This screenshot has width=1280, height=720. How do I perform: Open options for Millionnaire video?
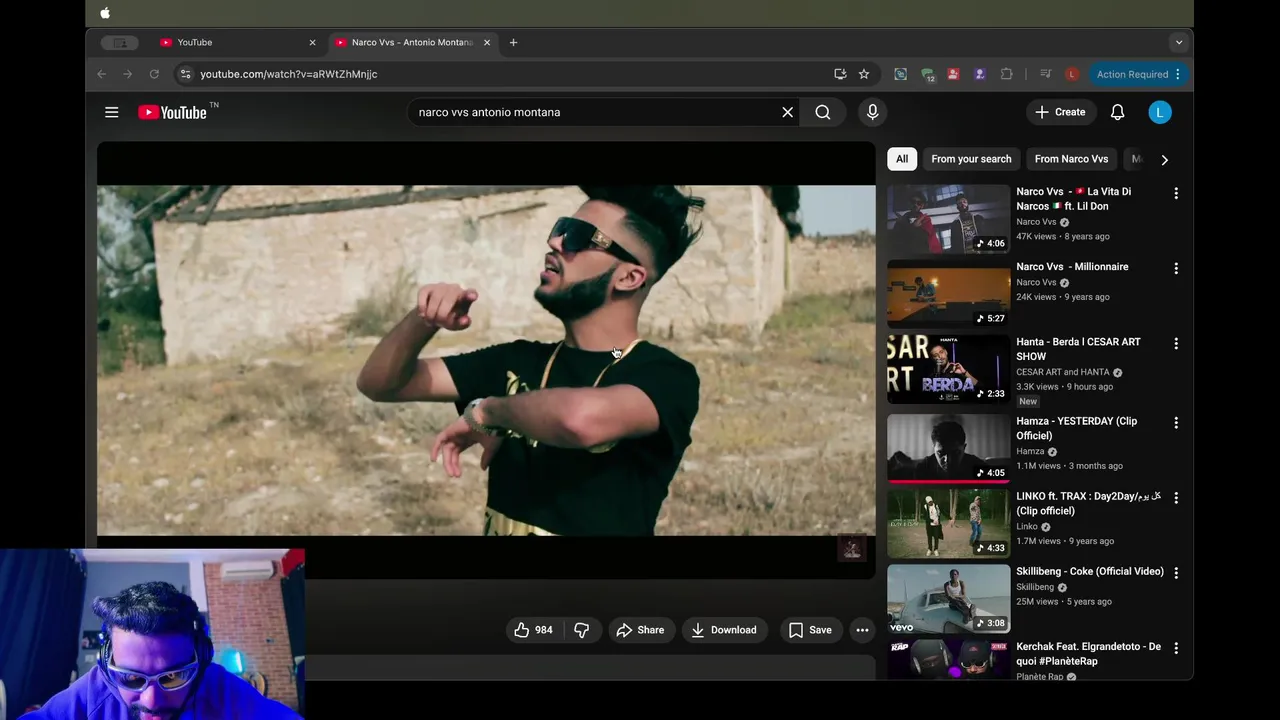point(1176,268)
